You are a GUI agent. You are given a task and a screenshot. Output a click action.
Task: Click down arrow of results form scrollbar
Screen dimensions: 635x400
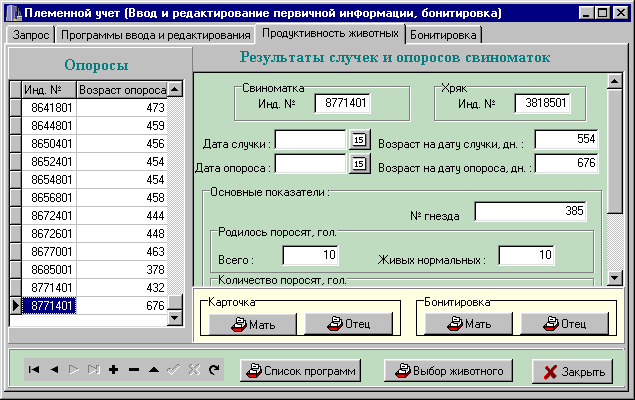click(615, 278)
